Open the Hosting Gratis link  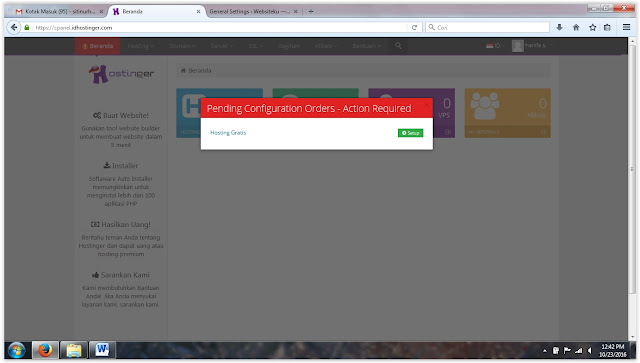228,133
